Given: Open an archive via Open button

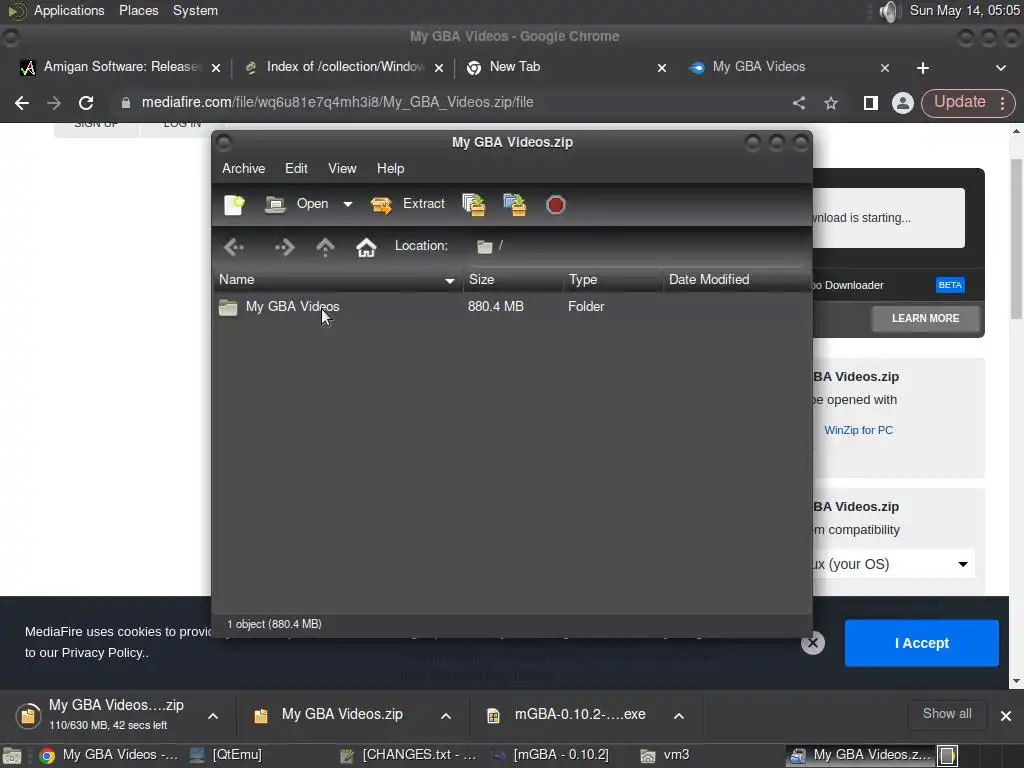Looking at the screenshot, I should click(296, 204).
